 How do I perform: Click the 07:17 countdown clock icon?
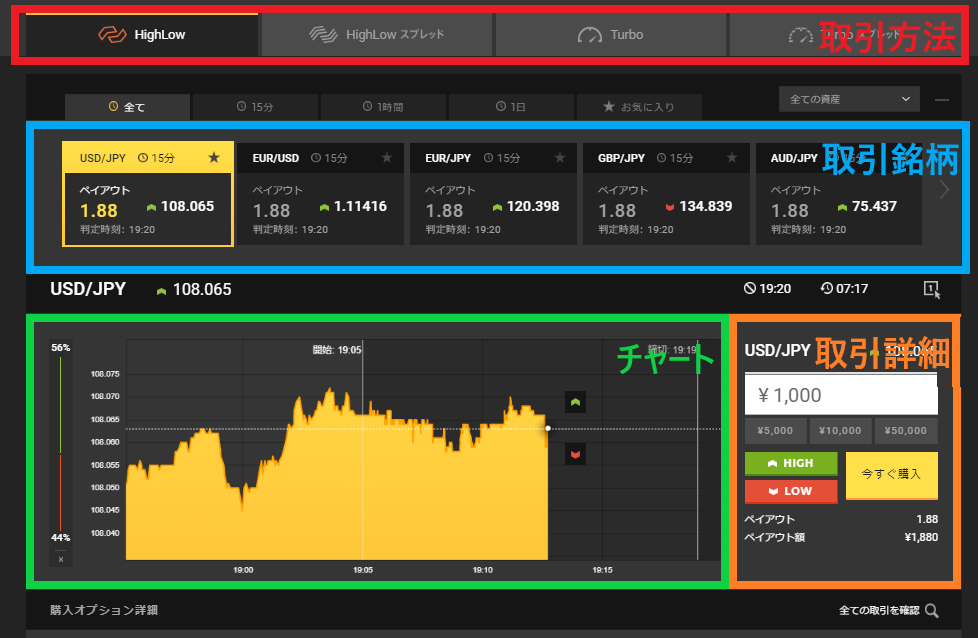(x=826, y=288)
